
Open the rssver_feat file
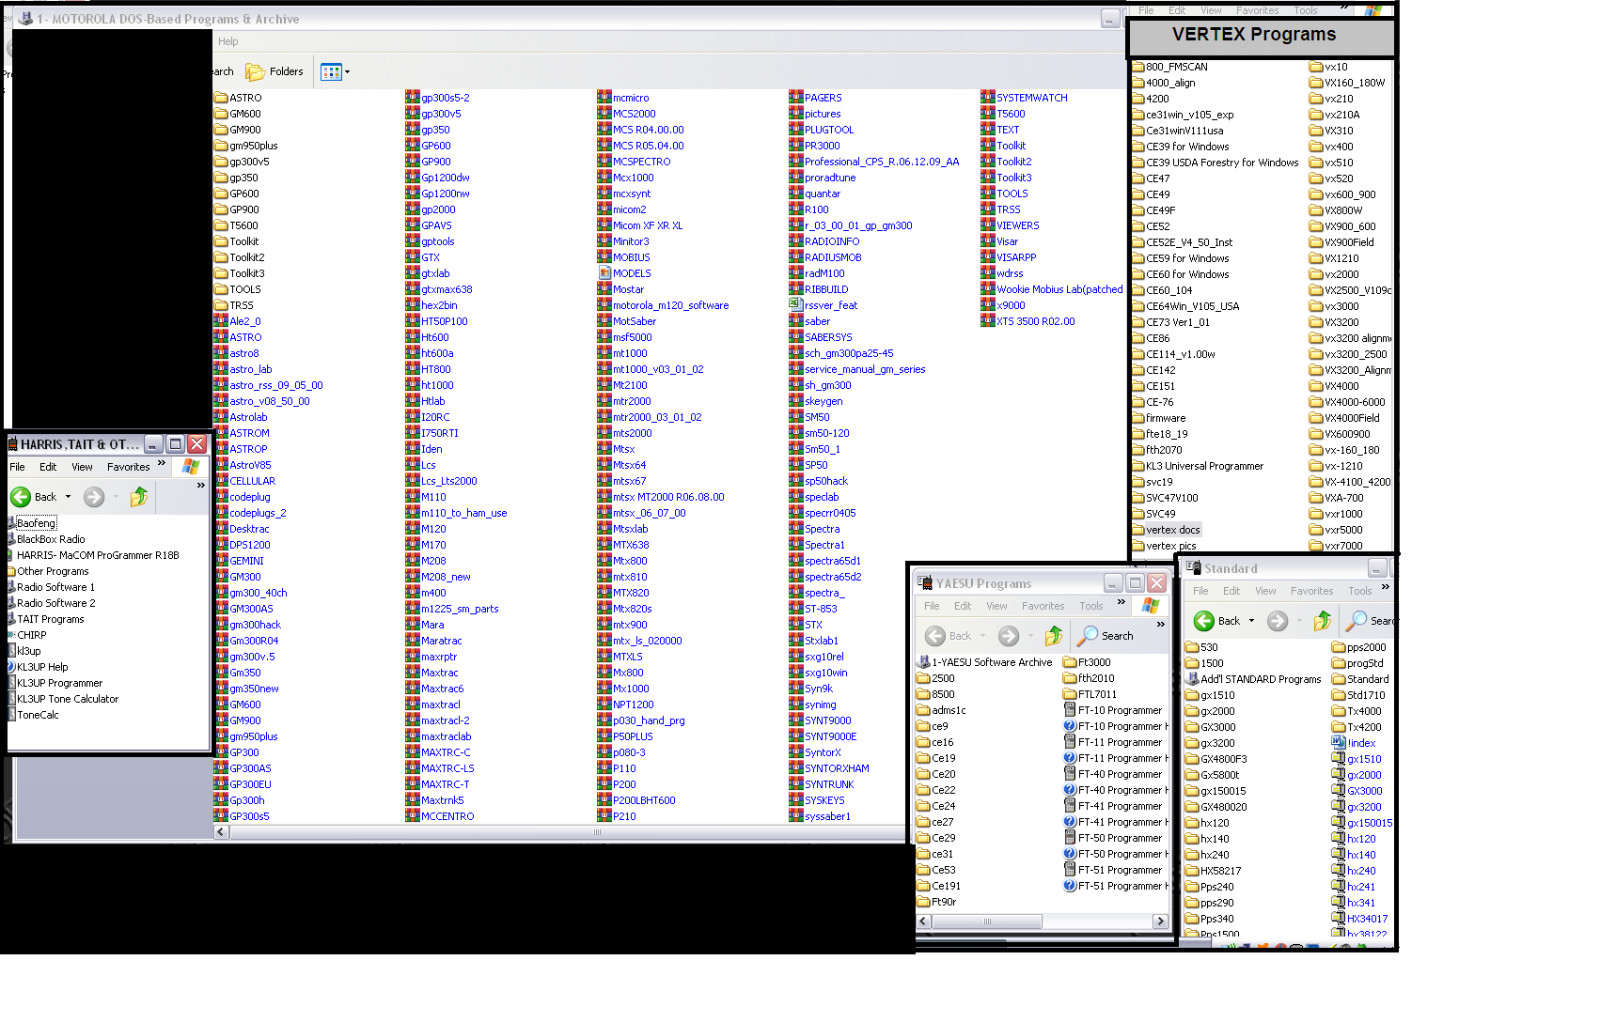[830, 305]
